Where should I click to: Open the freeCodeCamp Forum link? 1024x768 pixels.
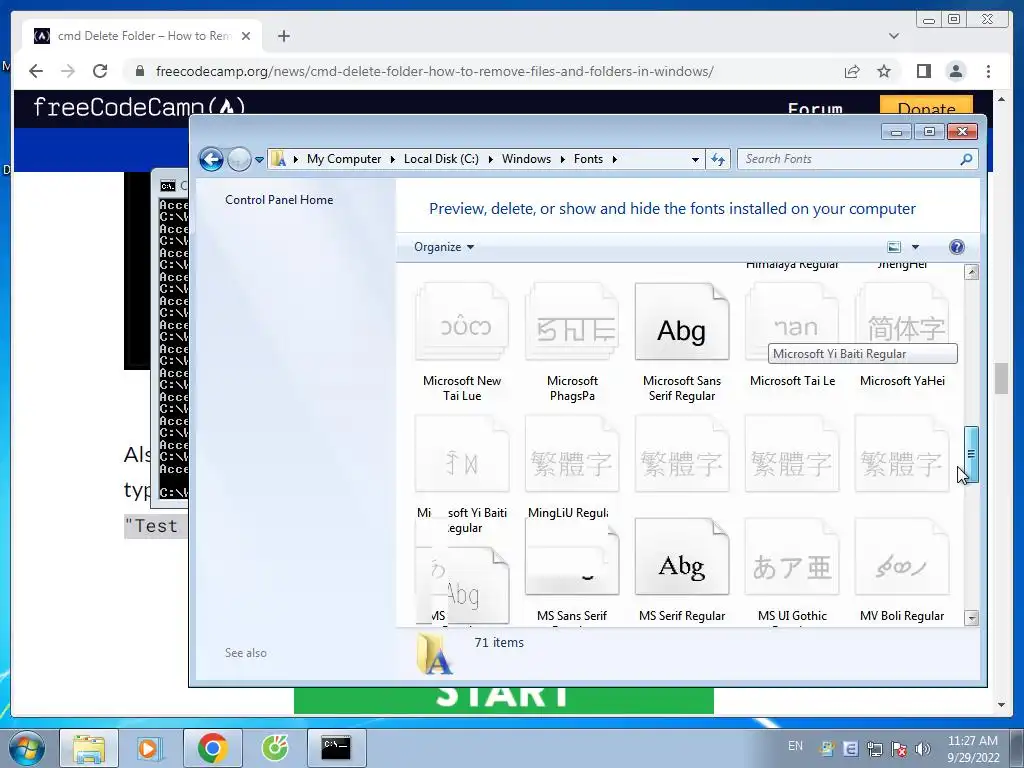(815, 109)
